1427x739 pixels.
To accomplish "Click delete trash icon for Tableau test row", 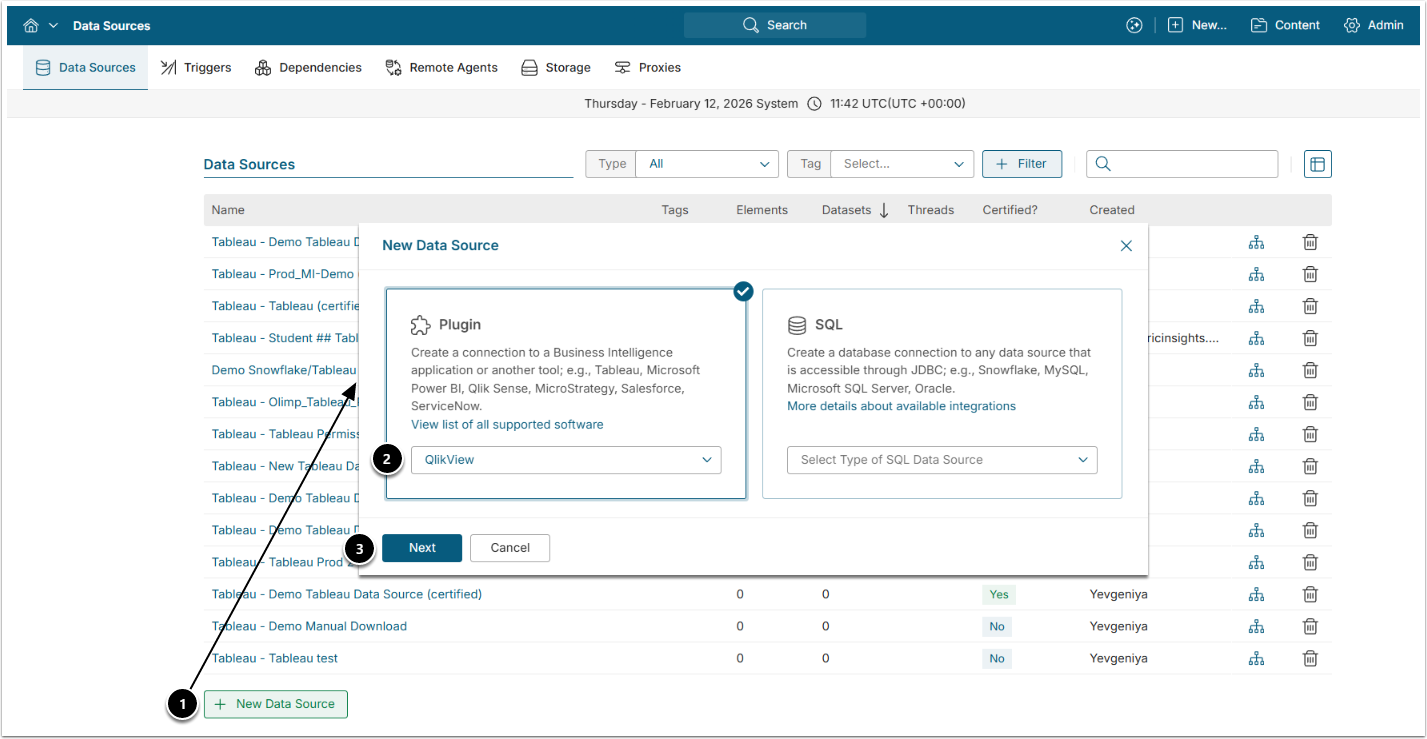I will [x=1310, y=658].
